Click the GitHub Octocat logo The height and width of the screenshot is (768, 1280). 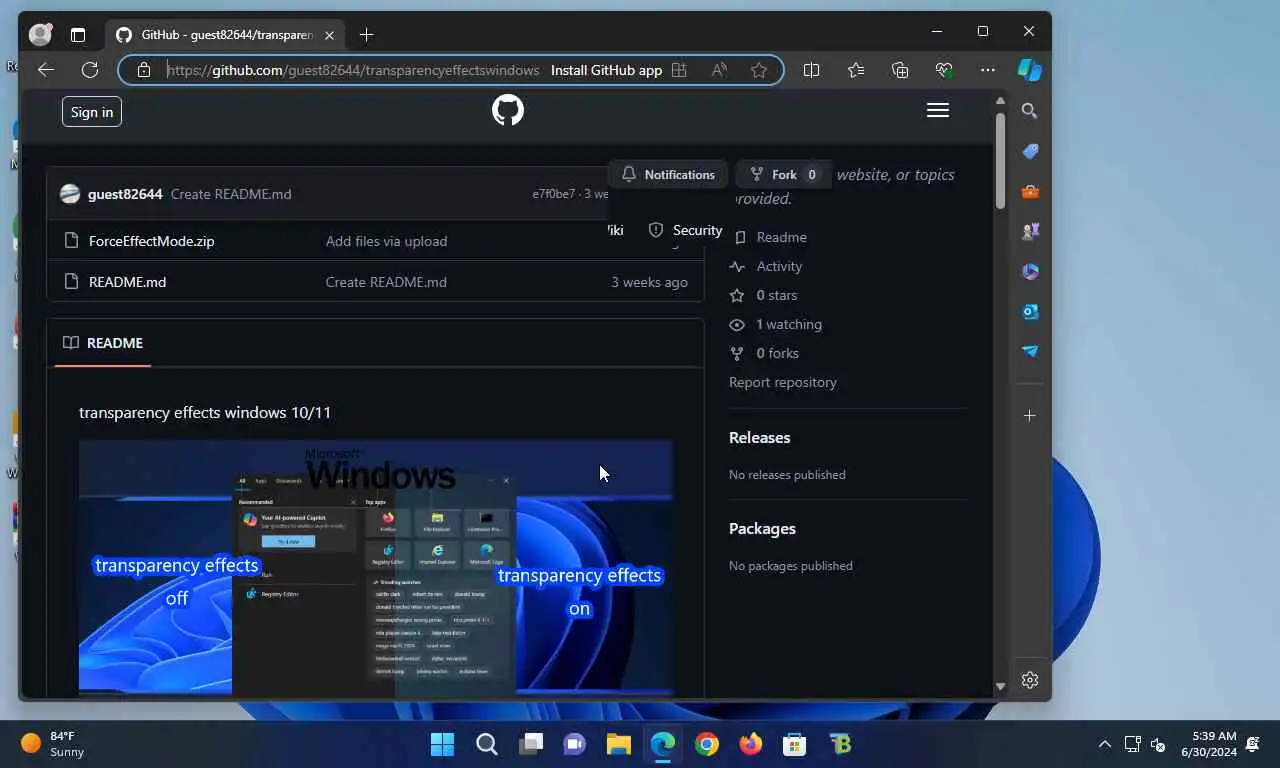(508, 110)
